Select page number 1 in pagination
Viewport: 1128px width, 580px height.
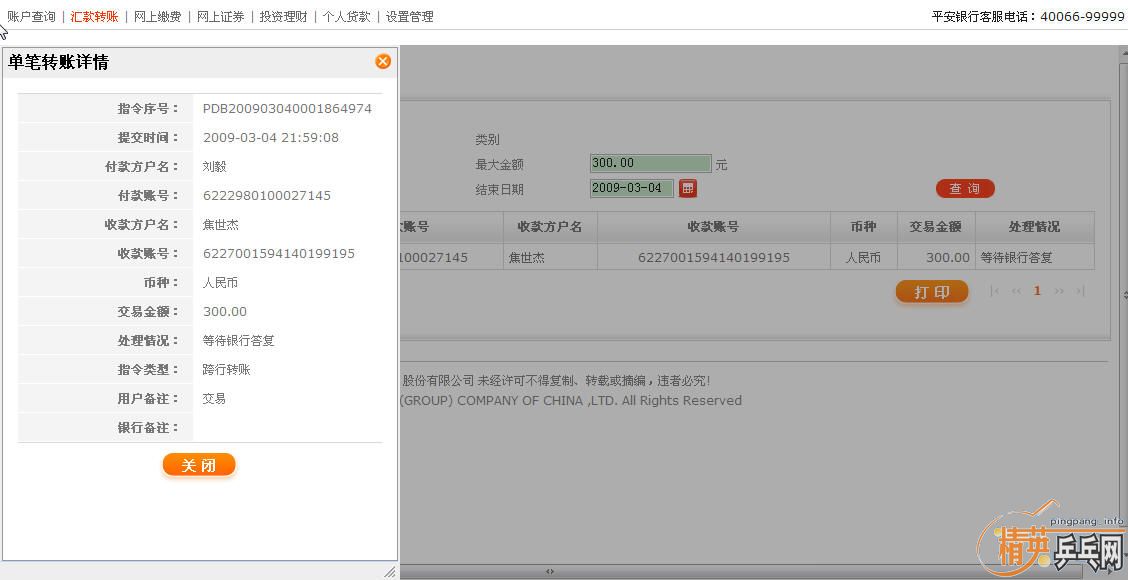1037,290
